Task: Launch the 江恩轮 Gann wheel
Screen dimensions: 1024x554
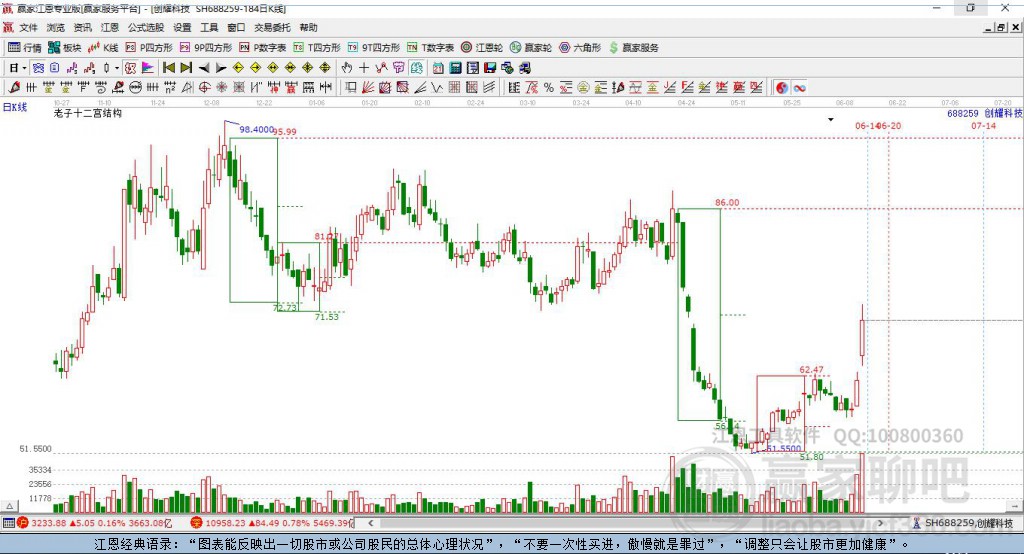Action: pyautogui.click(x=482, y=48)
